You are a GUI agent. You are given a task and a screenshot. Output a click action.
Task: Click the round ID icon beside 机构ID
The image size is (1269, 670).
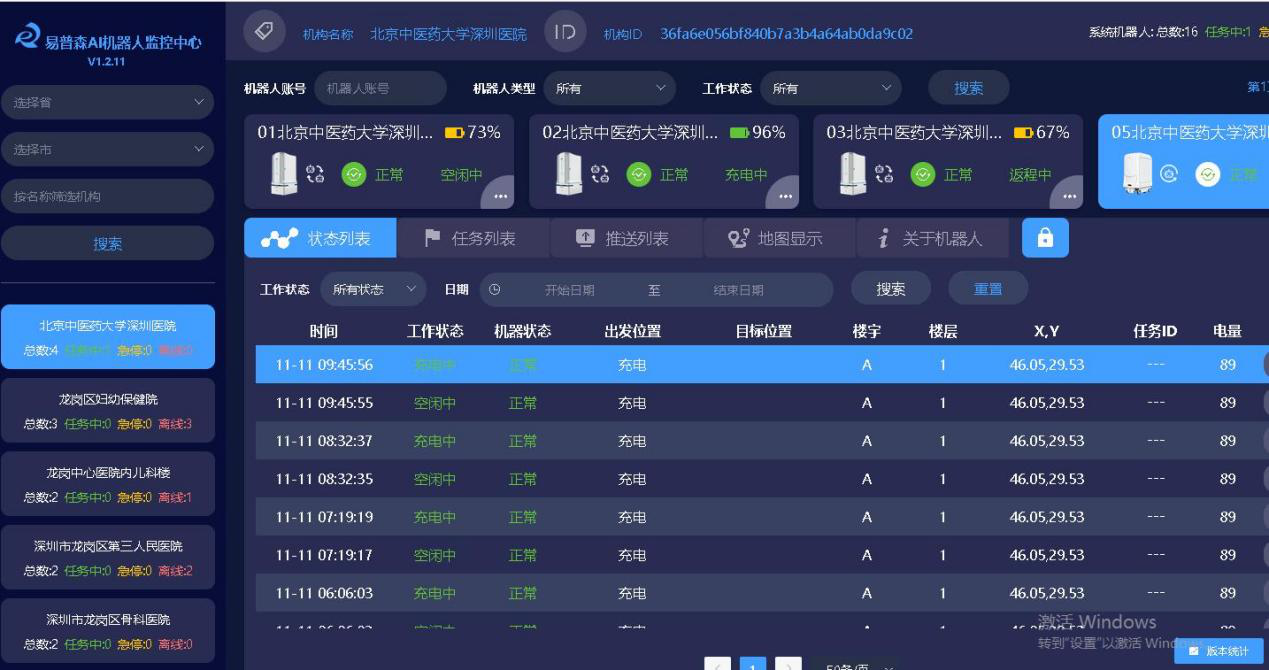(565, 32)
